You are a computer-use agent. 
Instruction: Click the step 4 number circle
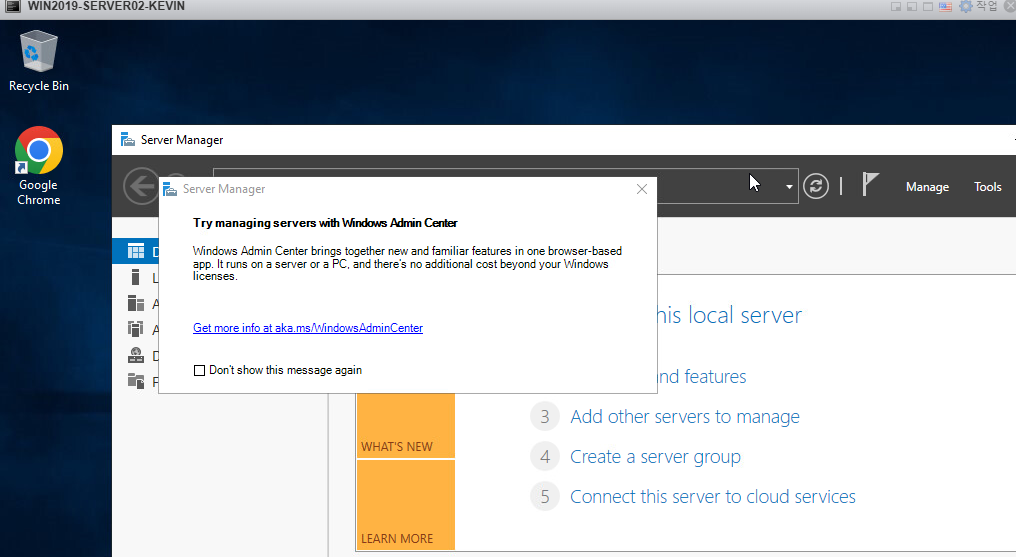pyautogui.click(x=545, y=457)
